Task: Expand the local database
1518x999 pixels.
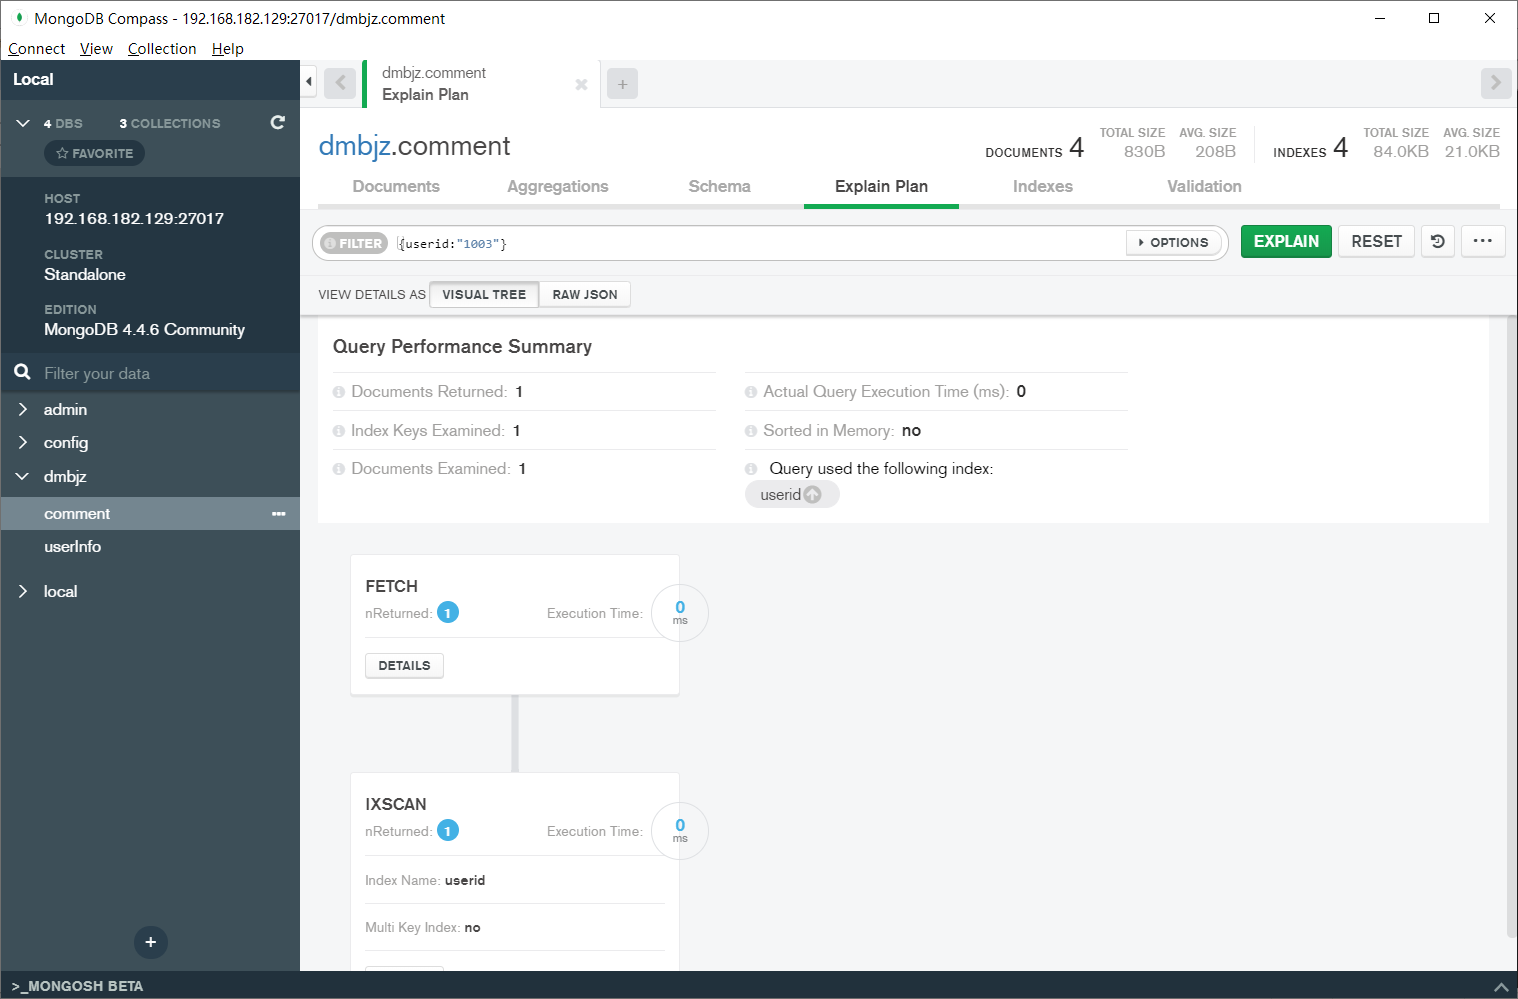Action: tap(22, 591)
